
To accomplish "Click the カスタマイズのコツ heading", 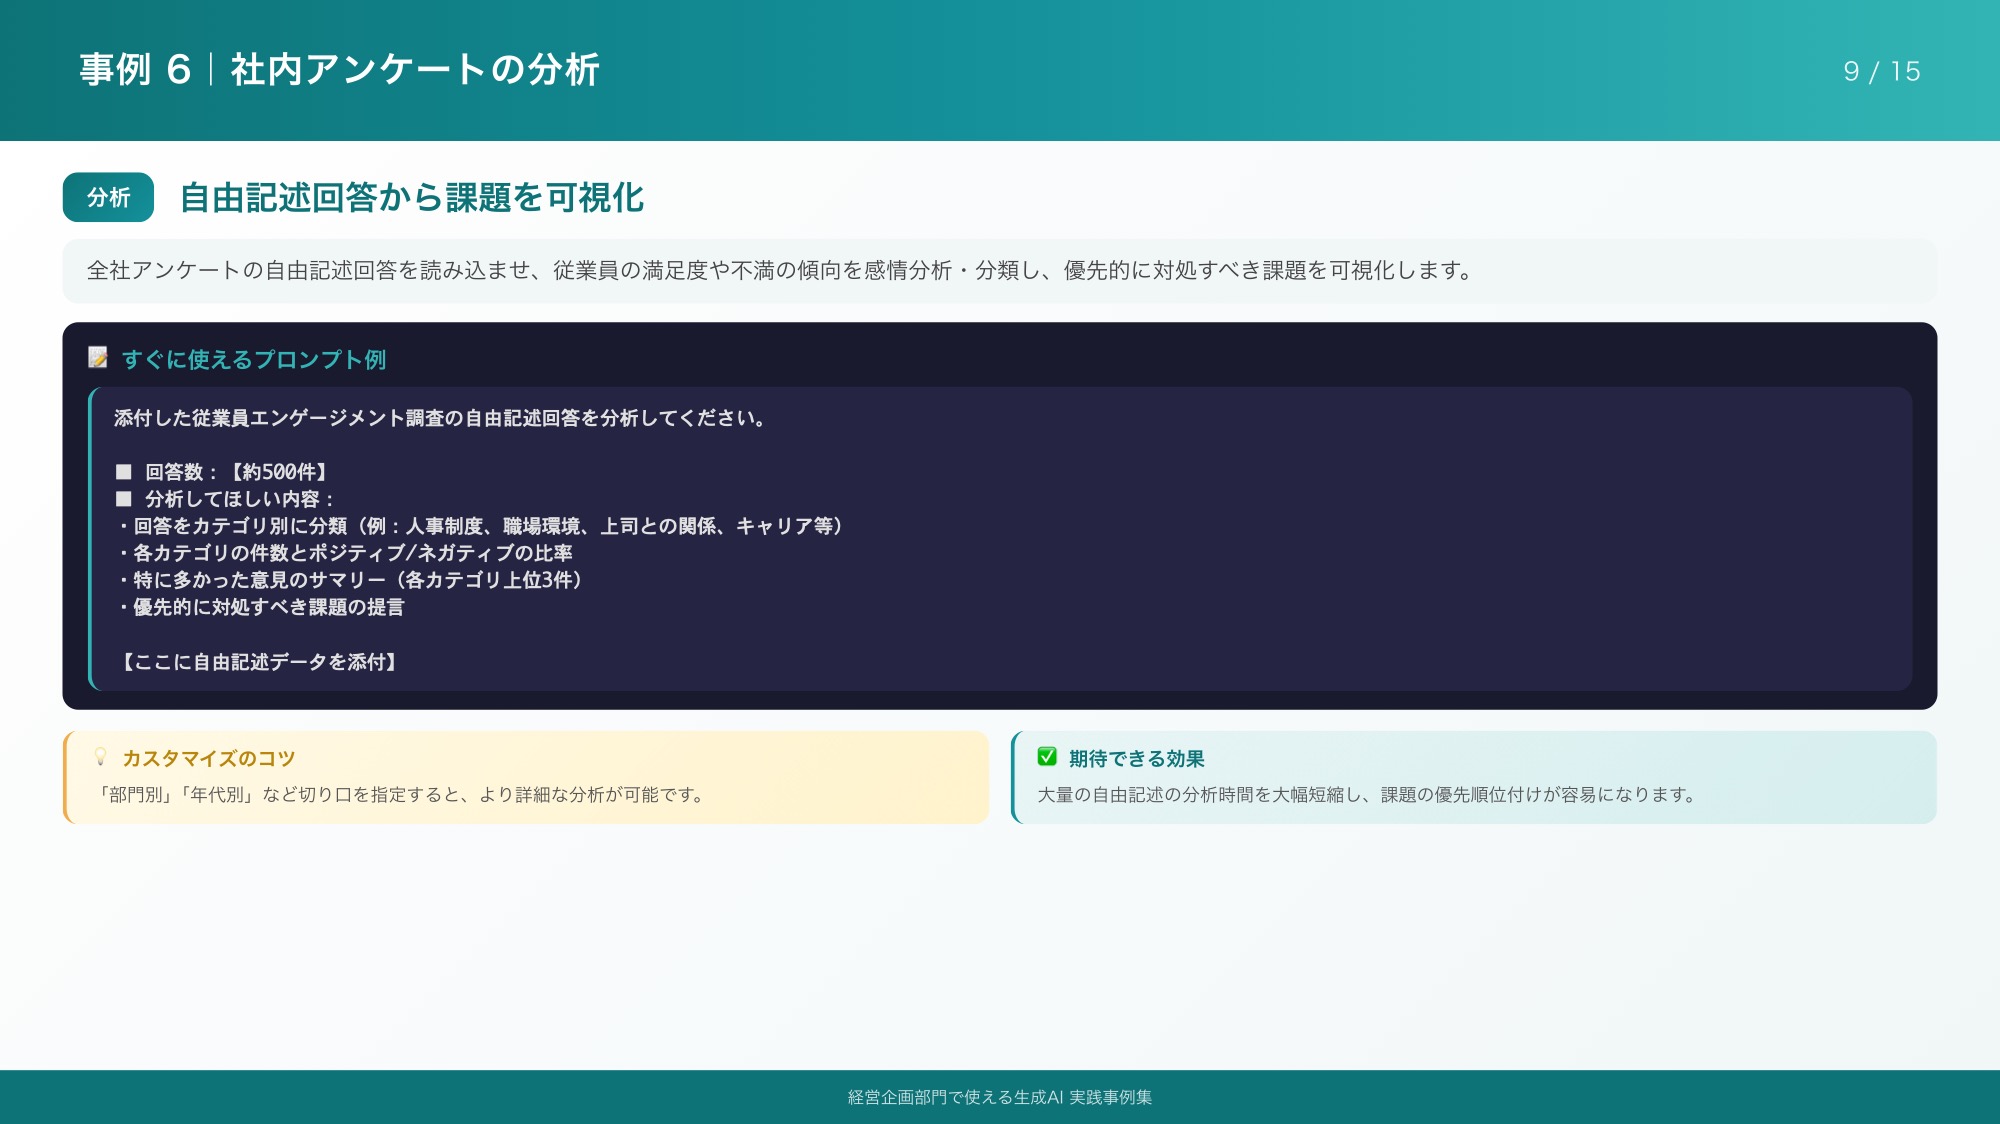I will [x=209, y=759].
